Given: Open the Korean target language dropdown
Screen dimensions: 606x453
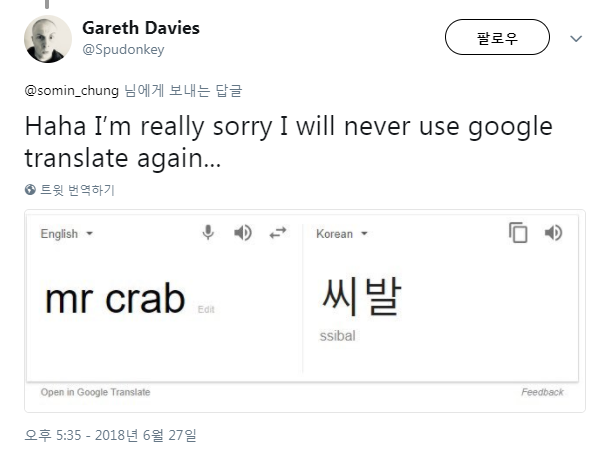Looking at the screenshot, I should 342,234.
